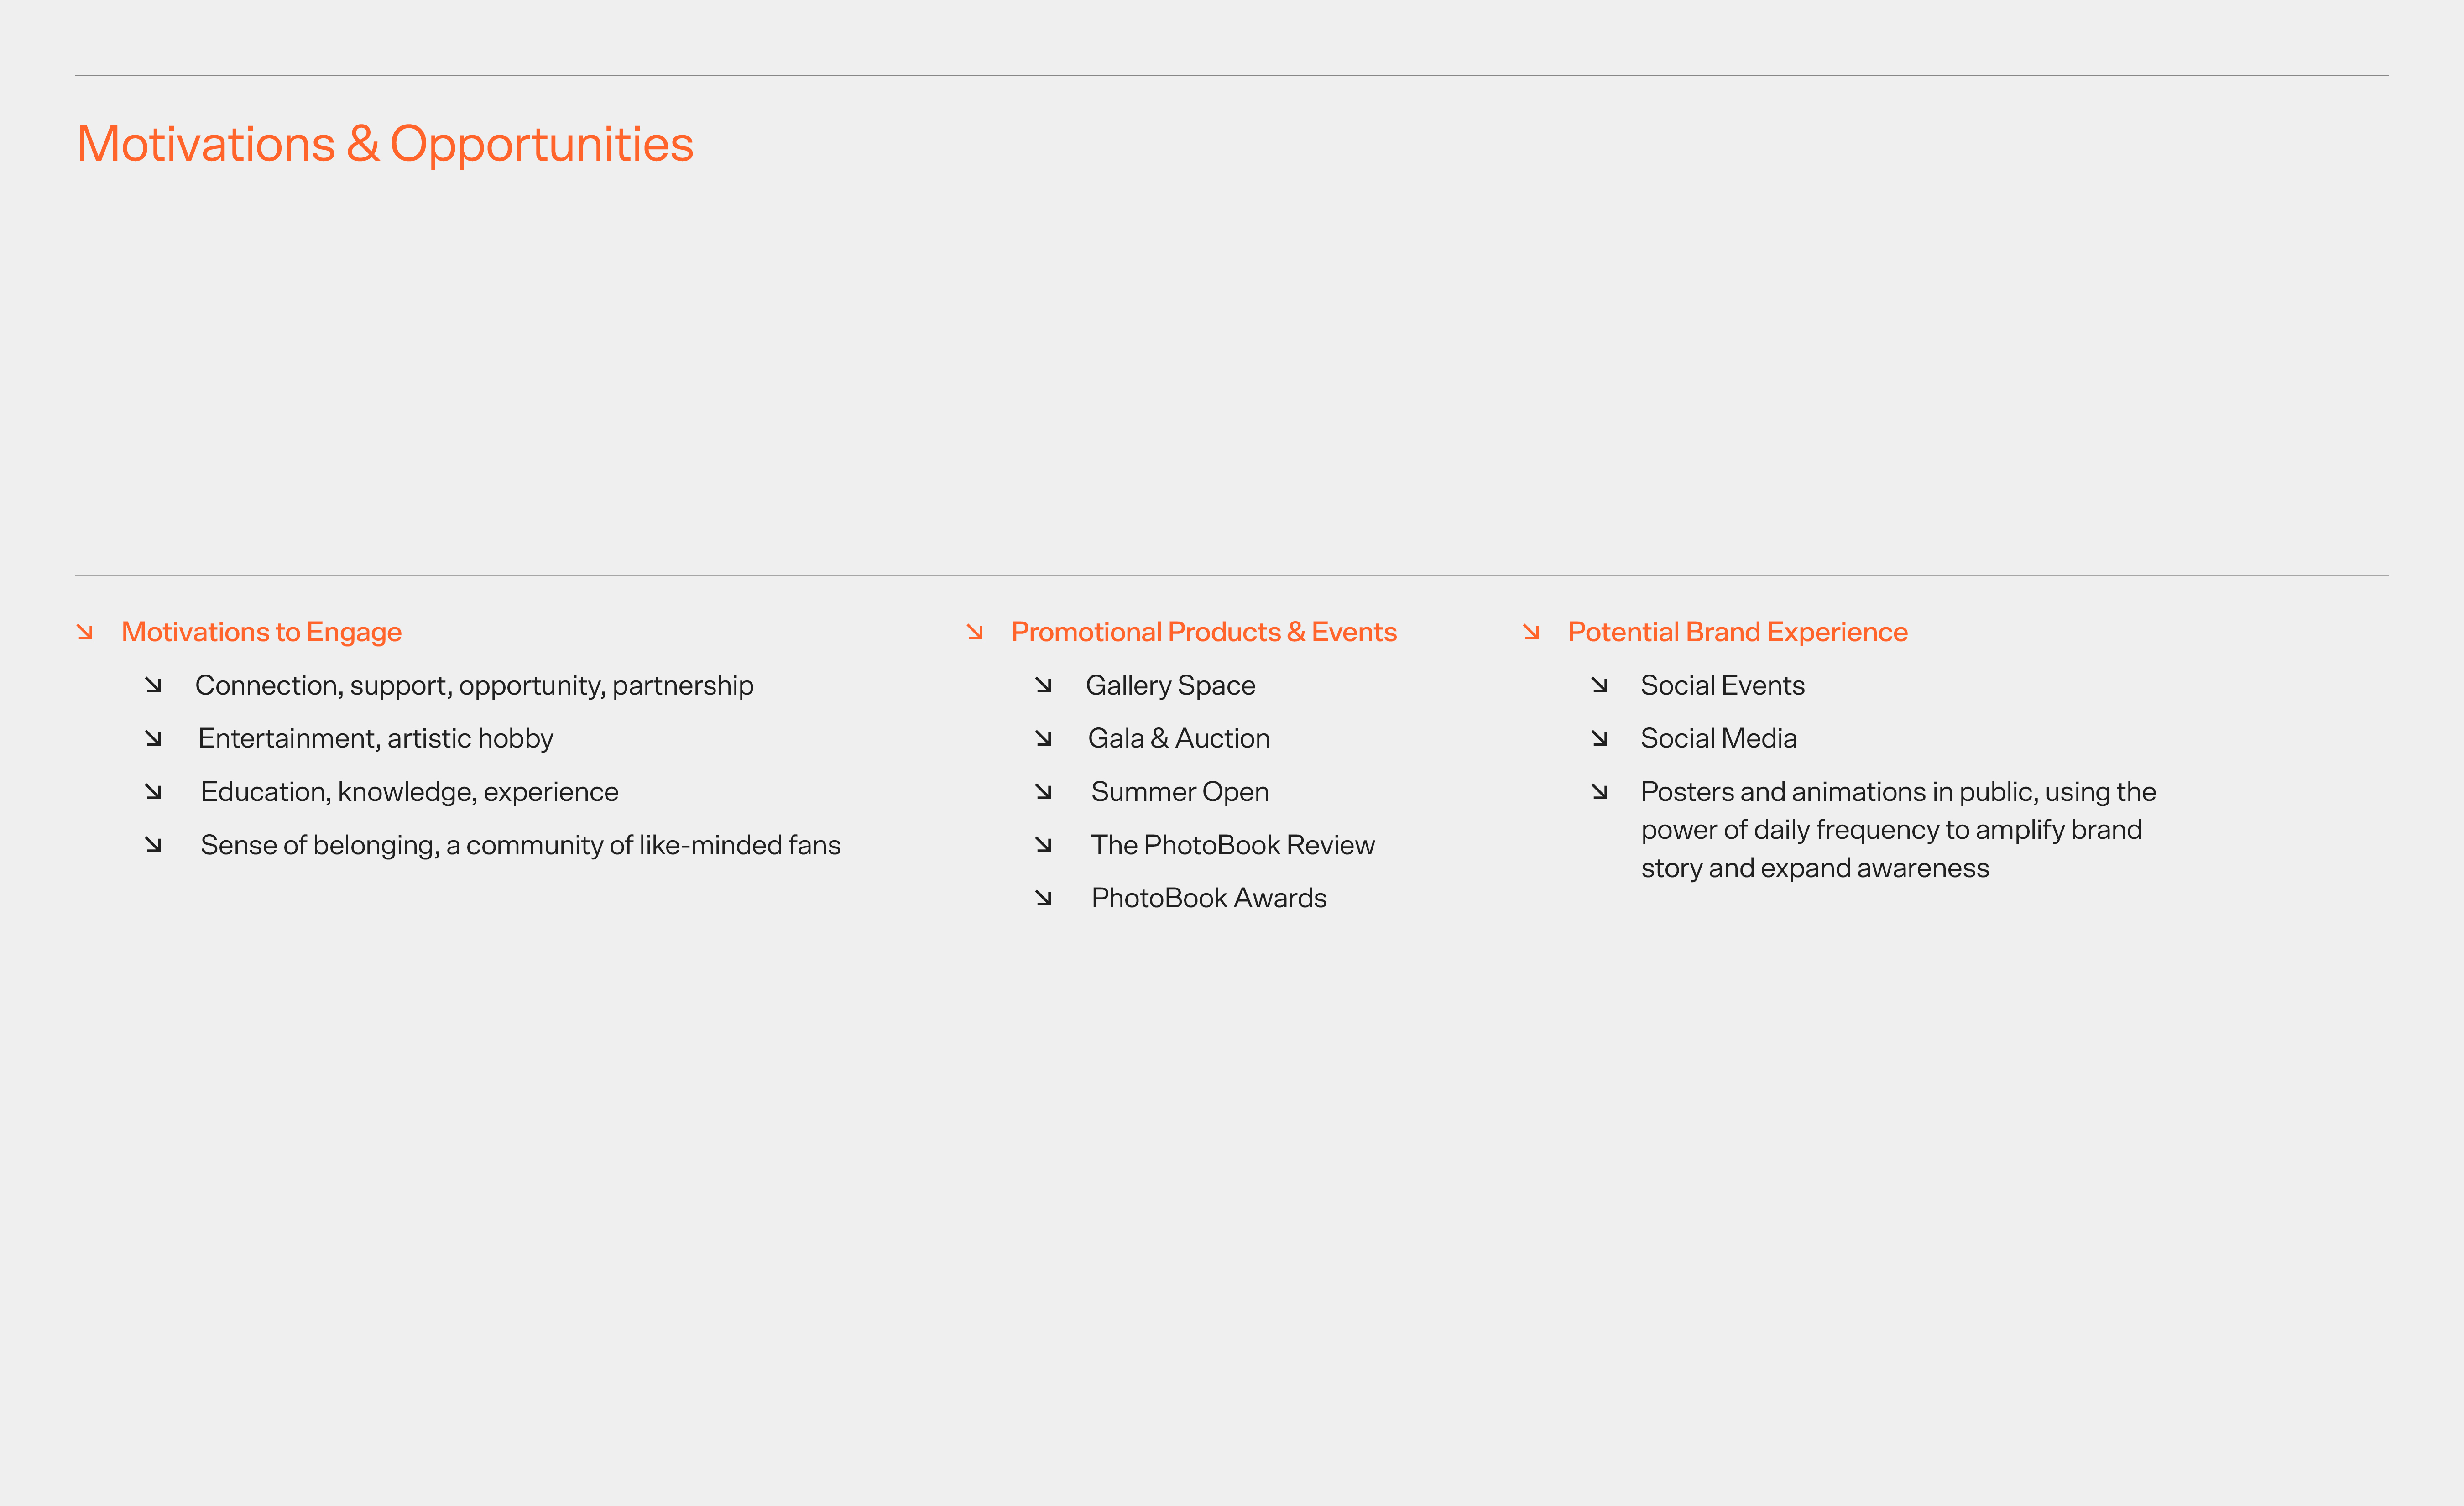Click the orange arrow beside Motivations to Engage

pyautogui.click(x=85, y=632)
